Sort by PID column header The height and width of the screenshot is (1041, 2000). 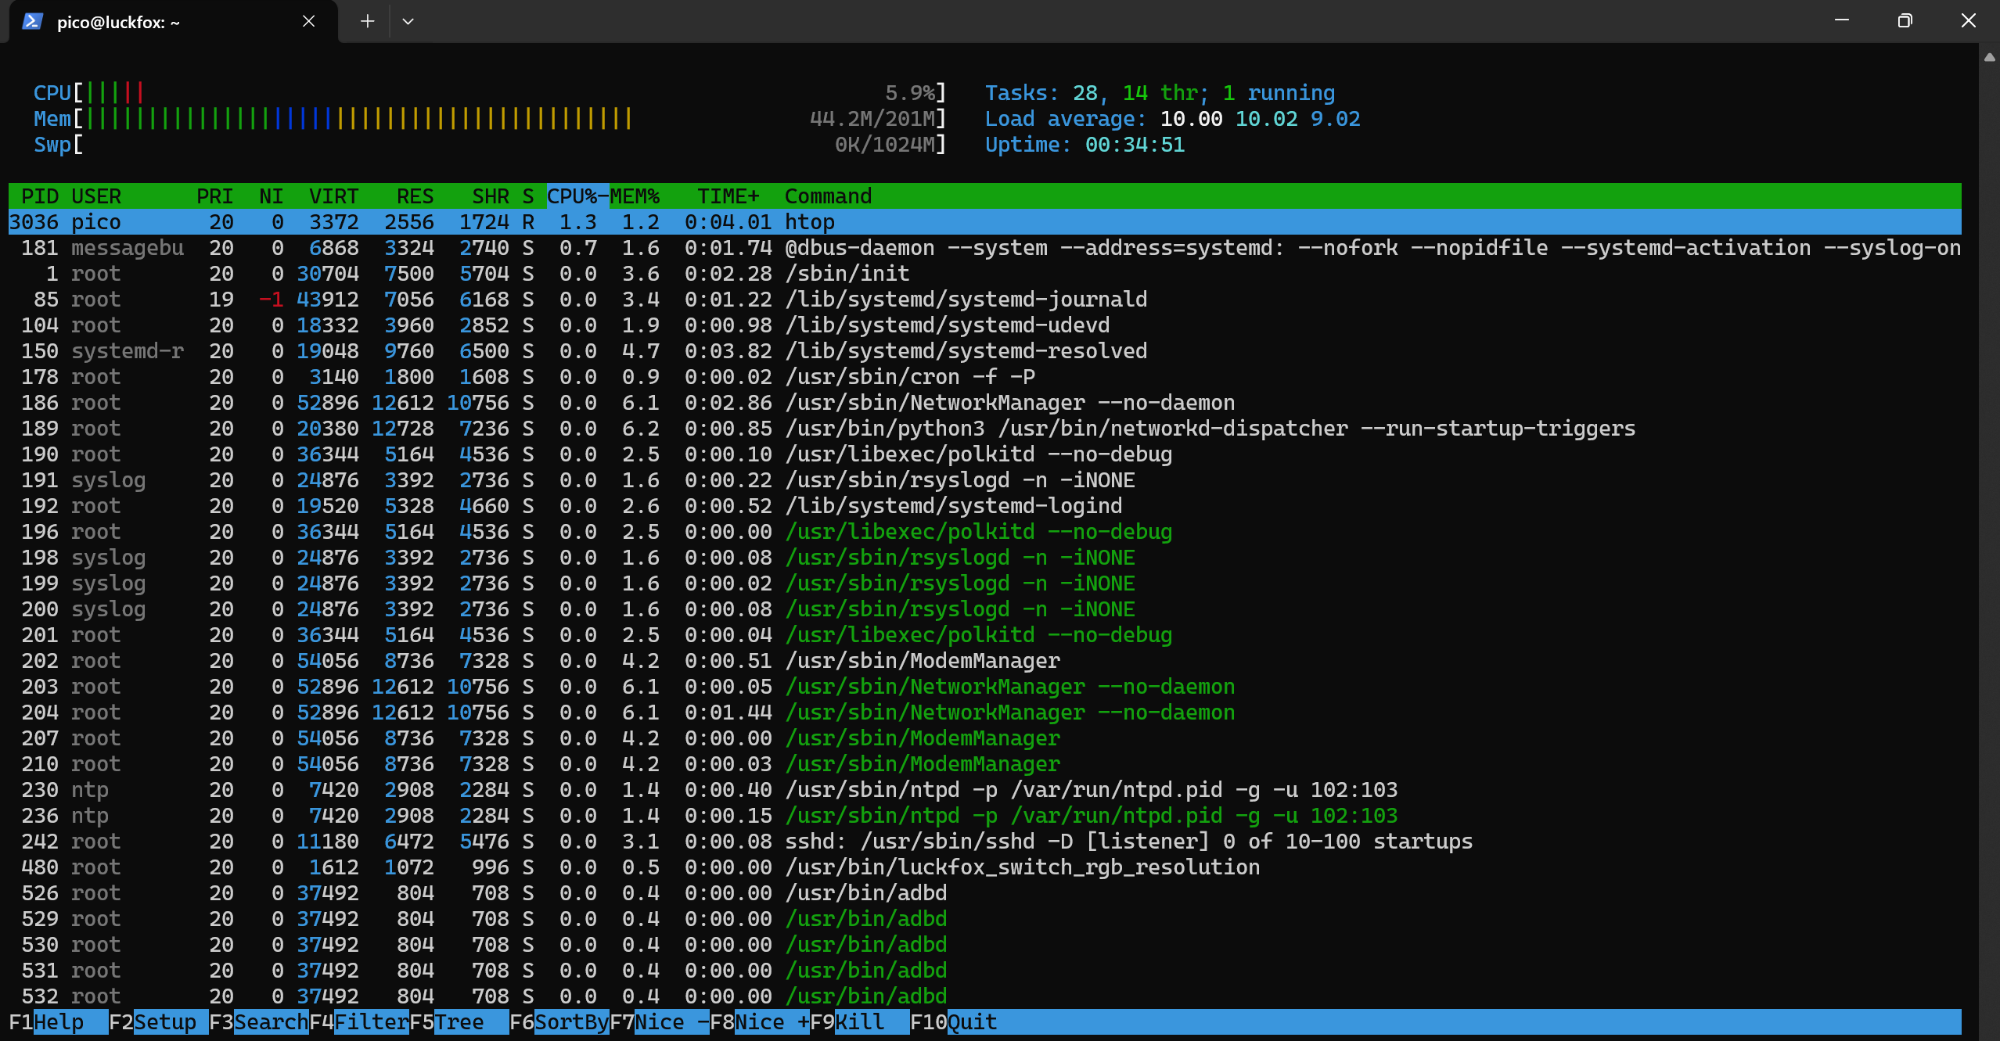pos(39,196)
